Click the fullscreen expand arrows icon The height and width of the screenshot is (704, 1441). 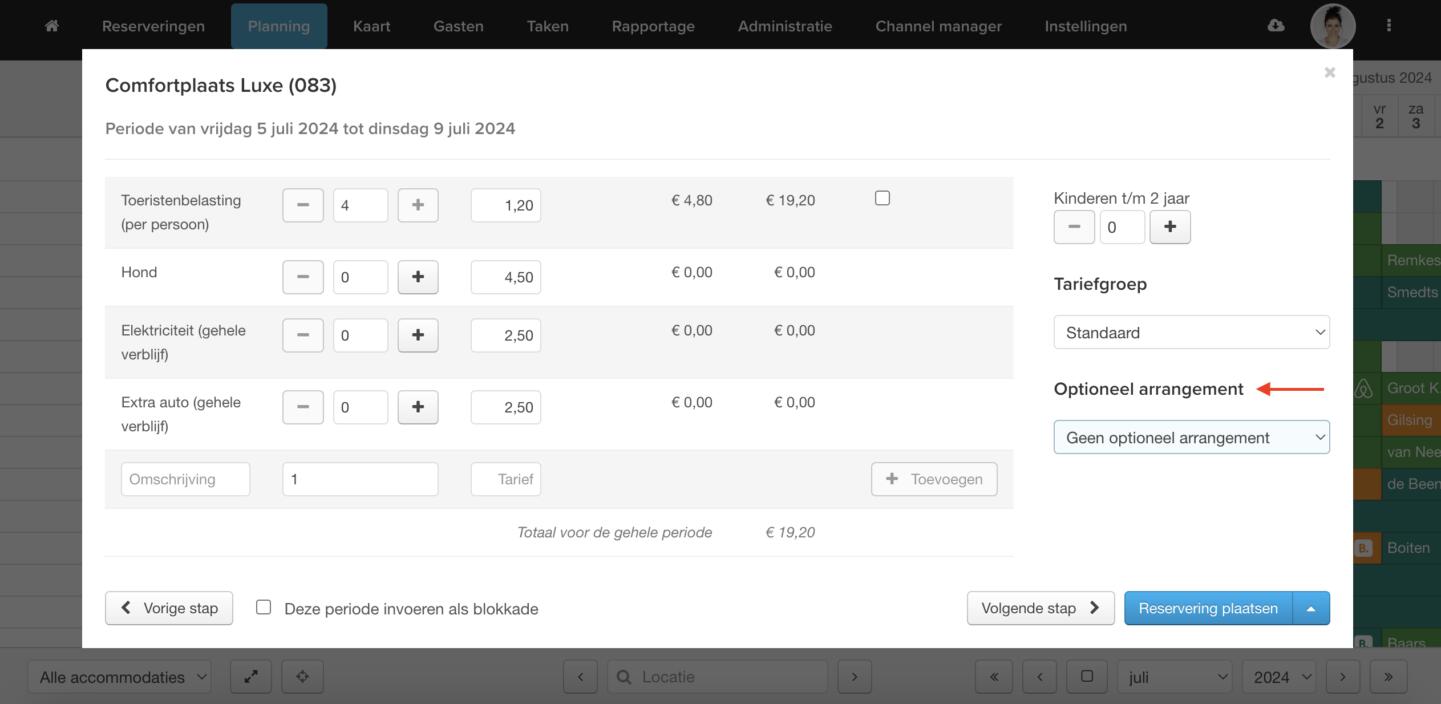click(251, 677)
